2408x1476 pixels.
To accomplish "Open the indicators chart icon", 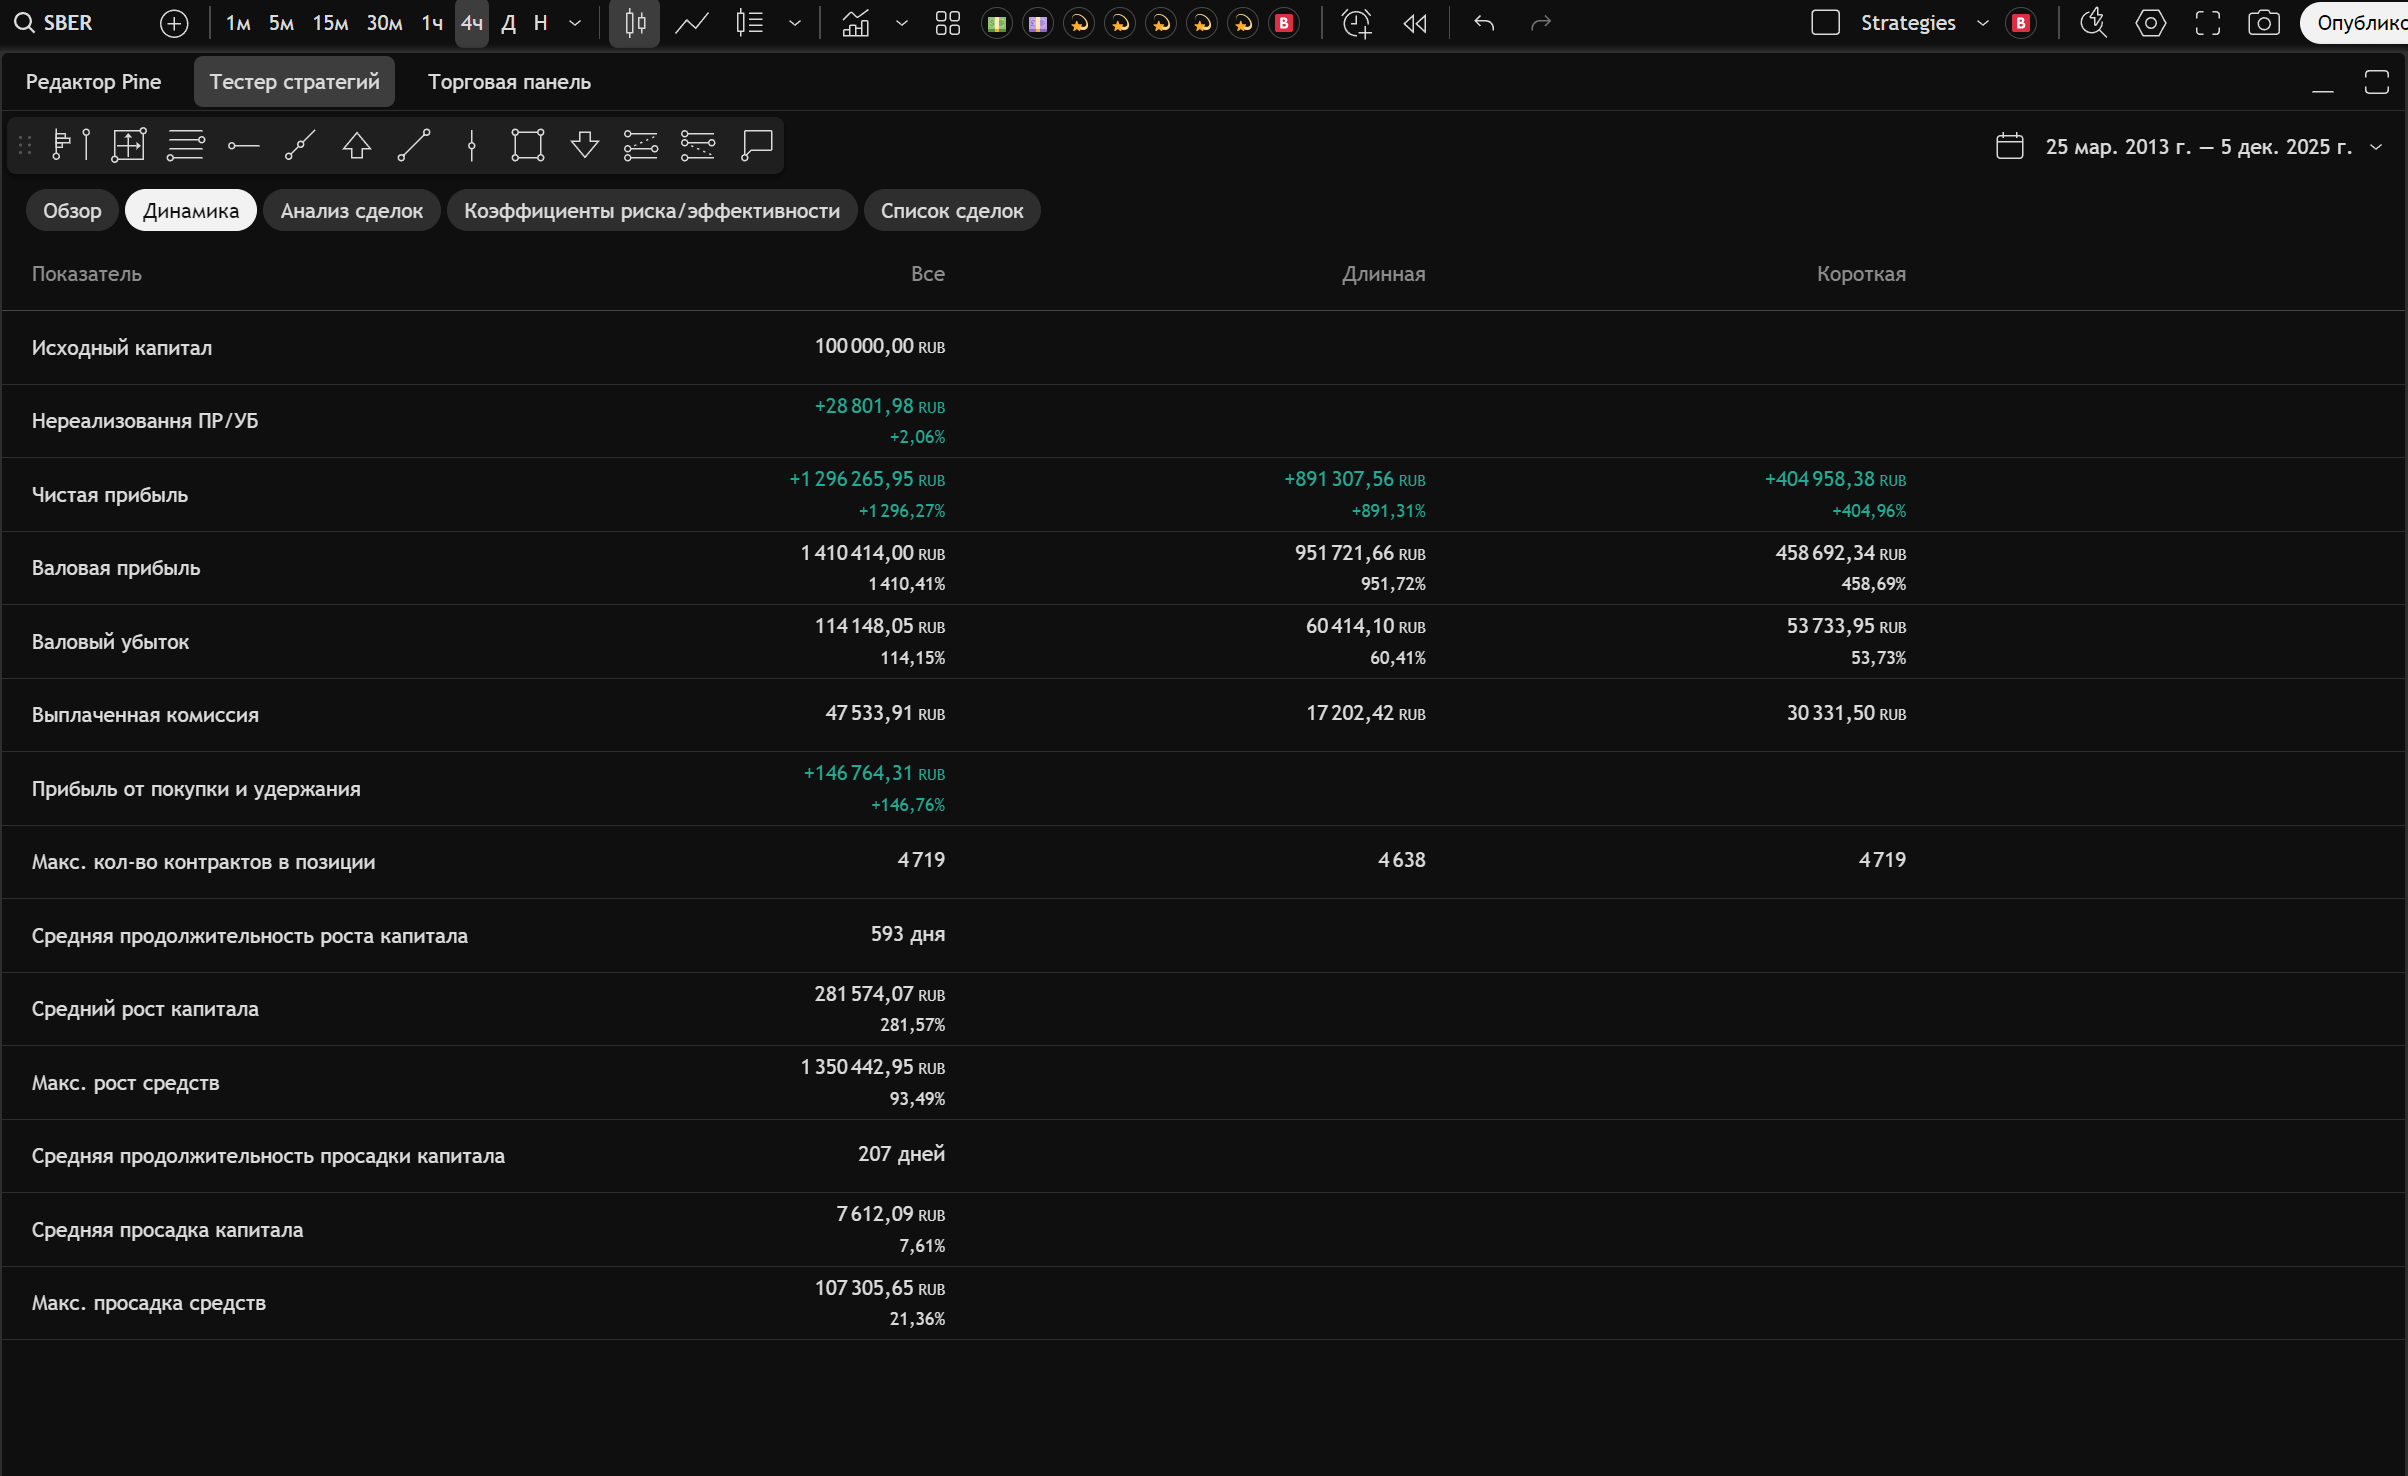I will 856,23.
